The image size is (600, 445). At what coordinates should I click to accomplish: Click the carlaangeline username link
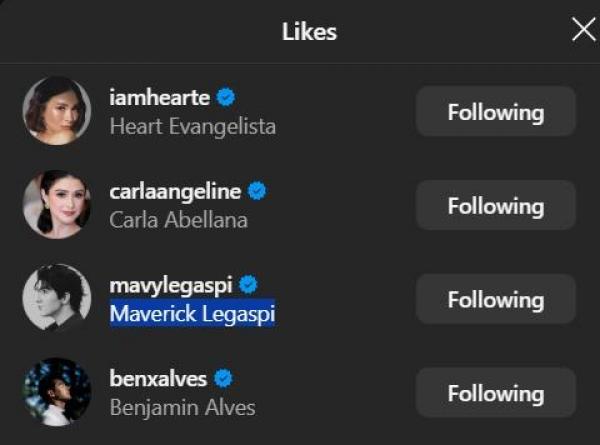(176, 191)
